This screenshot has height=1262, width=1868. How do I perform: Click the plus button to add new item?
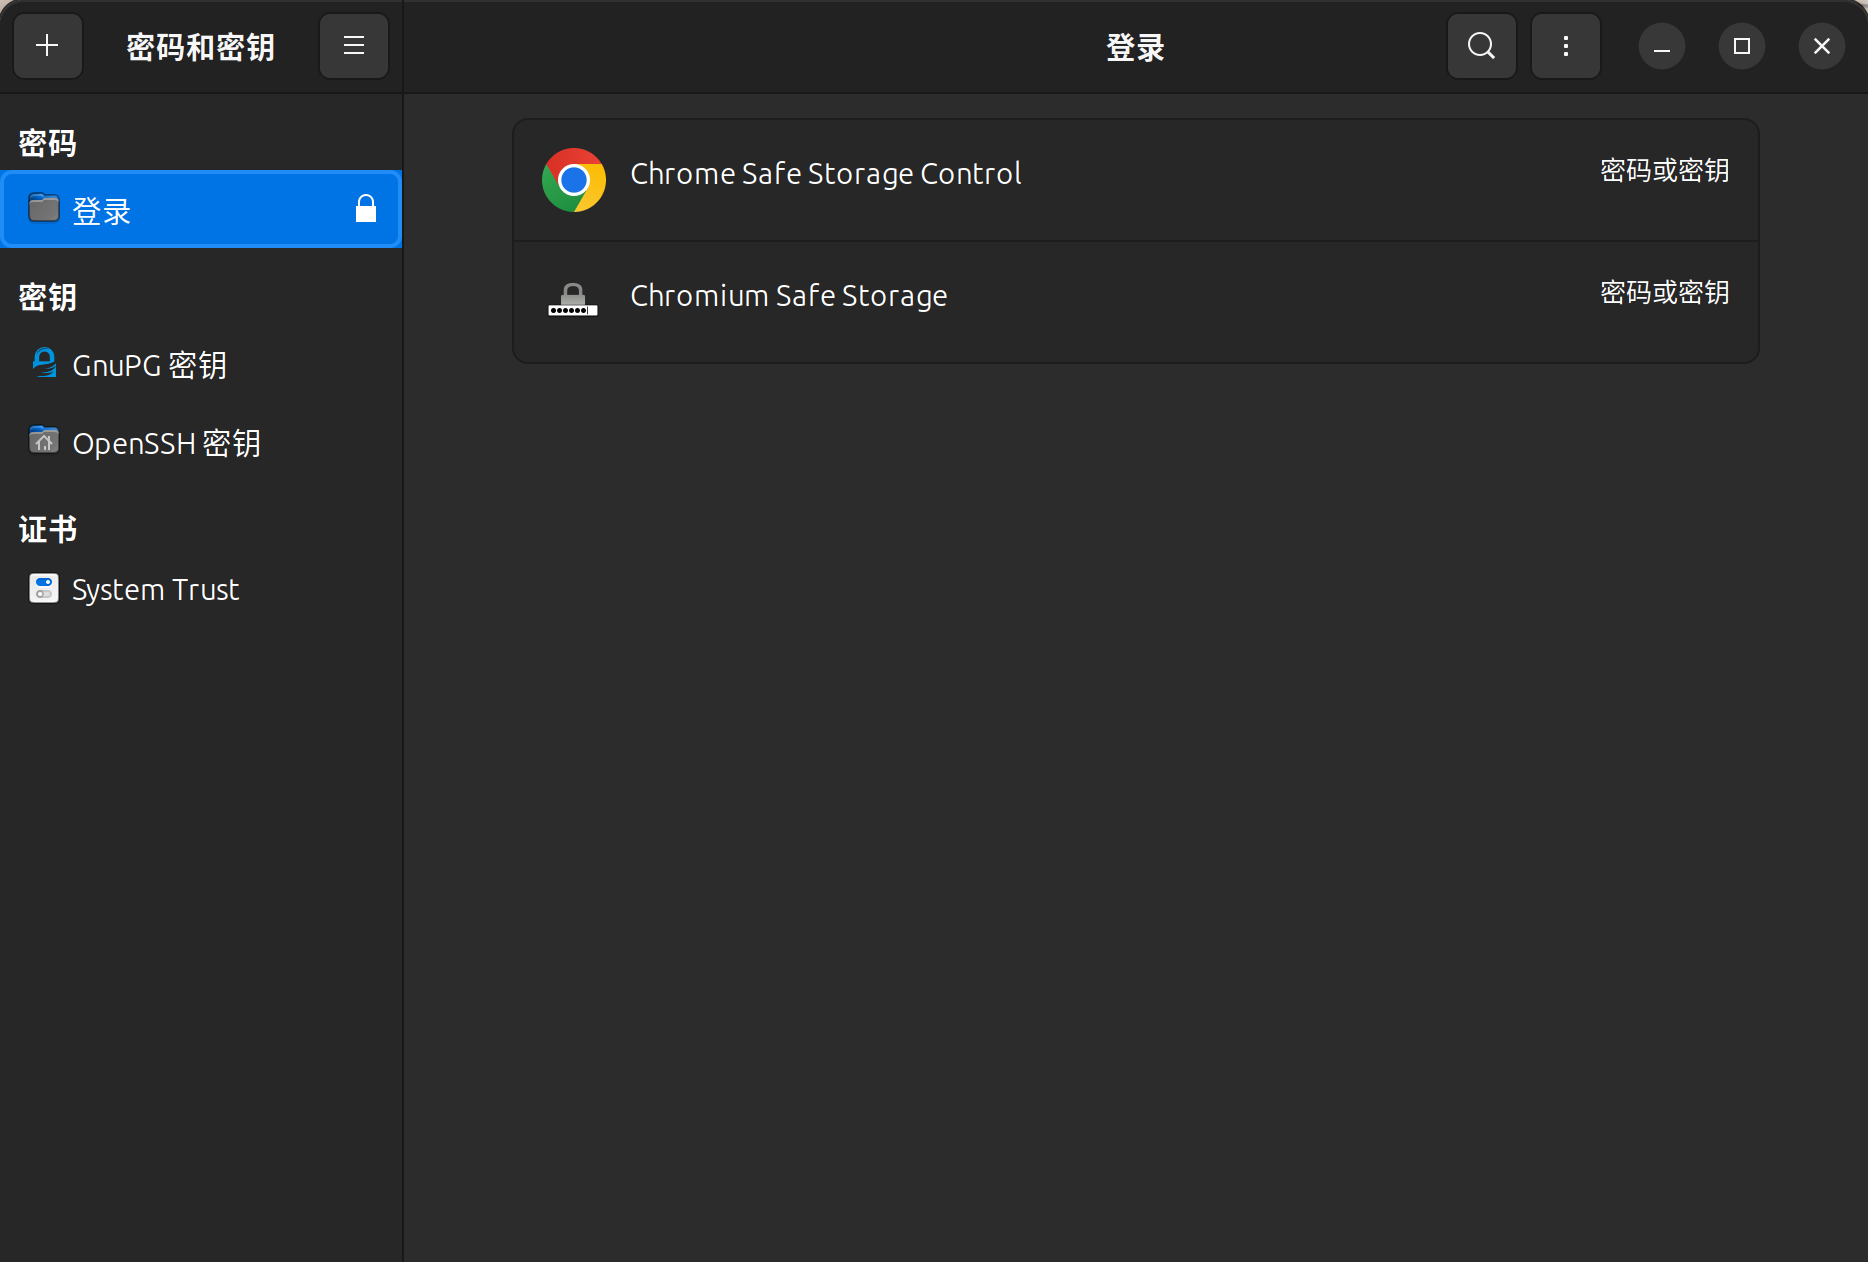(x=47, y=46)
